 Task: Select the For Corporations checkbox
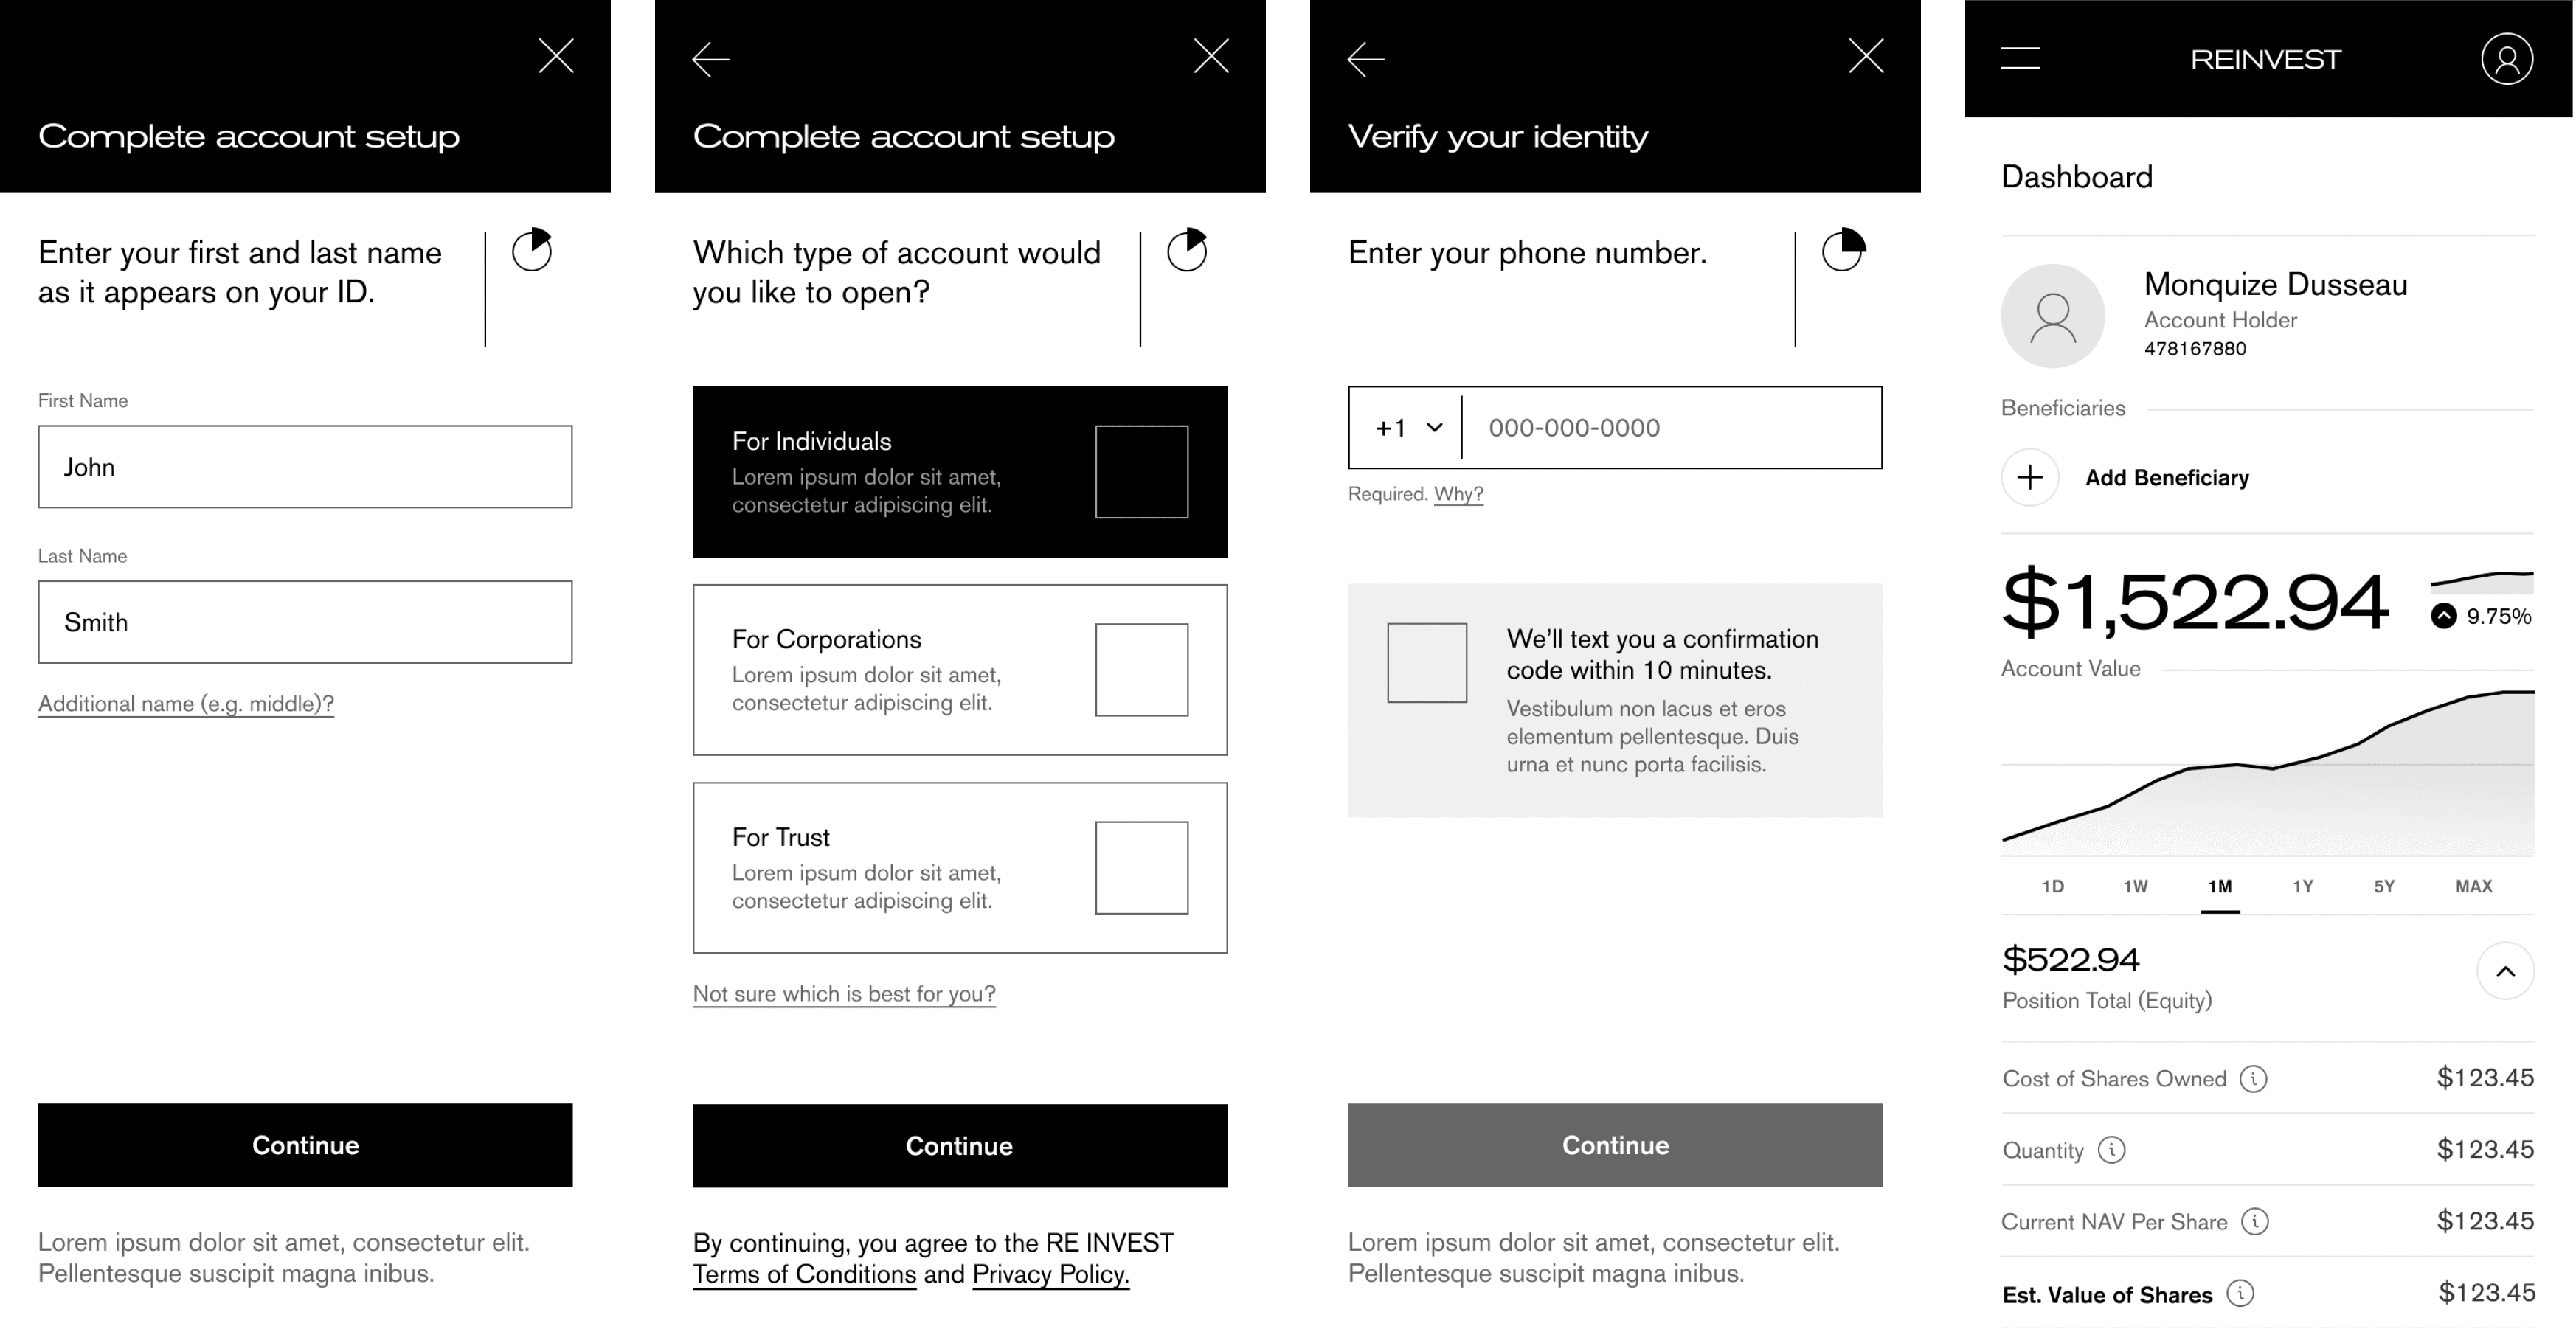[1141, 670]
